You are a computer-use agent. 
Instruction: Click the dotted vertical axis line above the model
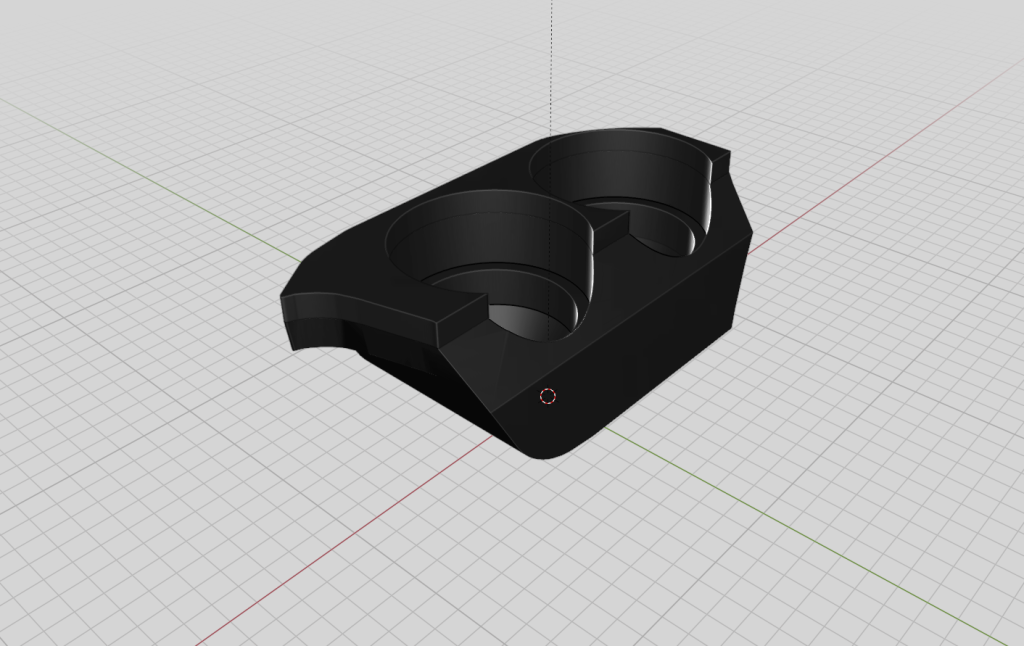pyautogui.click(x=551, y=60)
